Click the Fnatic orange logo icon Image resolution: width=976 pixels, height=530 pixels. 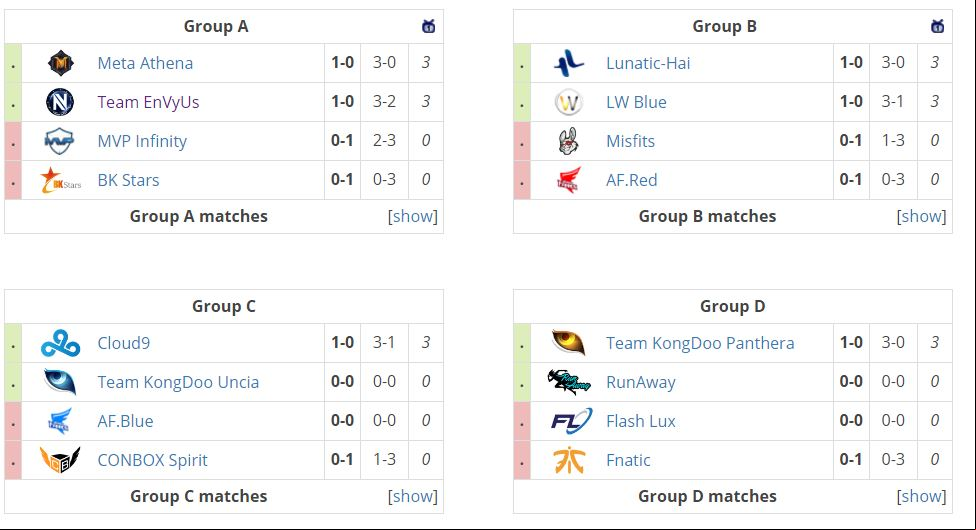click(569, 460)
